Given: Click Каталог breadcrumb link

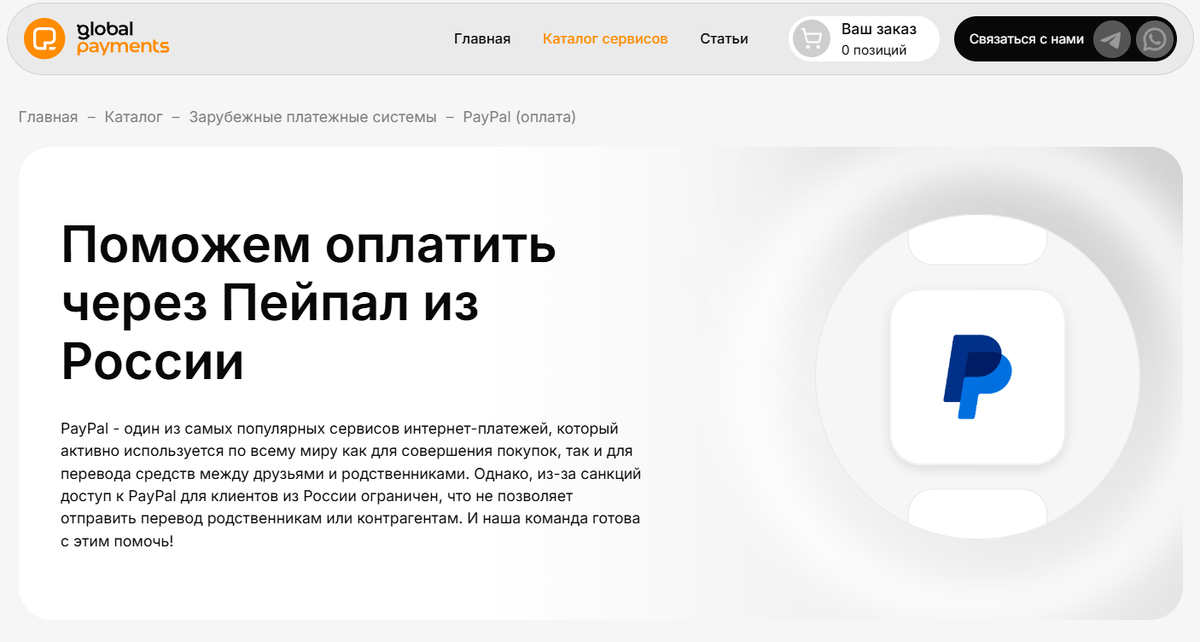Looking at the screenshot, I should [x=133, y=117].
